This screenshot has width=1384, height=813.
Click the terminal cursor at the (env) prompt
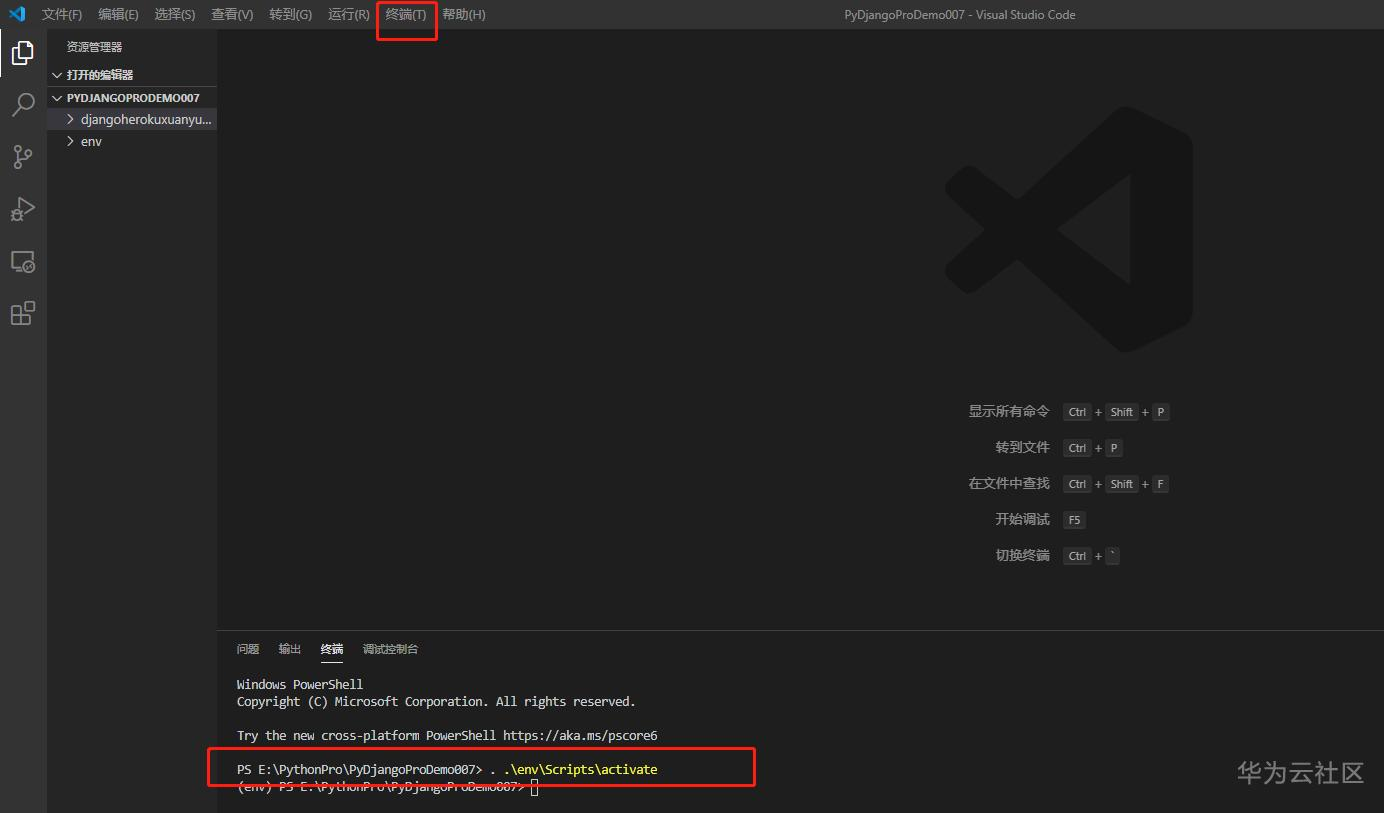click(535, 787)
